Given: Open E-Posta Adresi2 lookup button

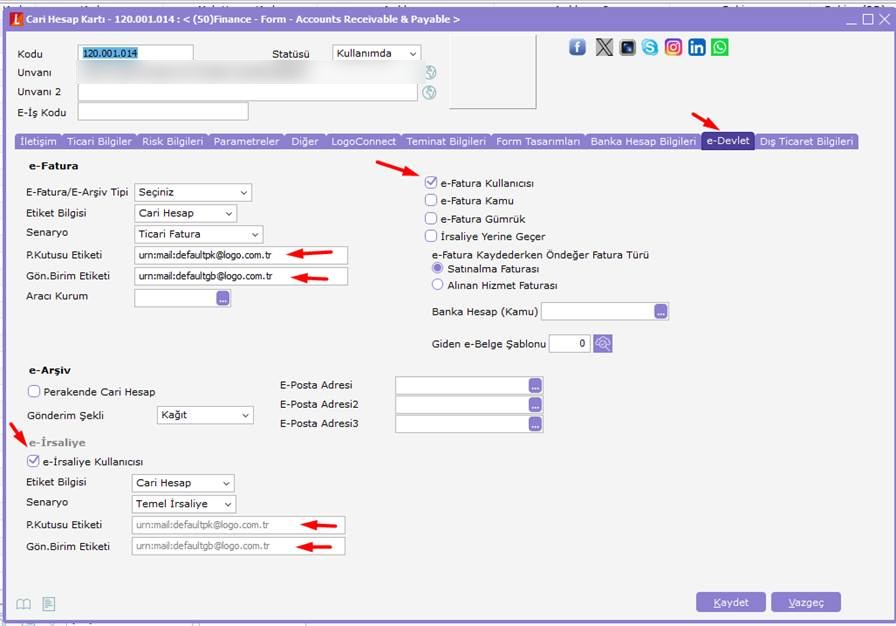Looking at the screenshot, I should point(535,405).
